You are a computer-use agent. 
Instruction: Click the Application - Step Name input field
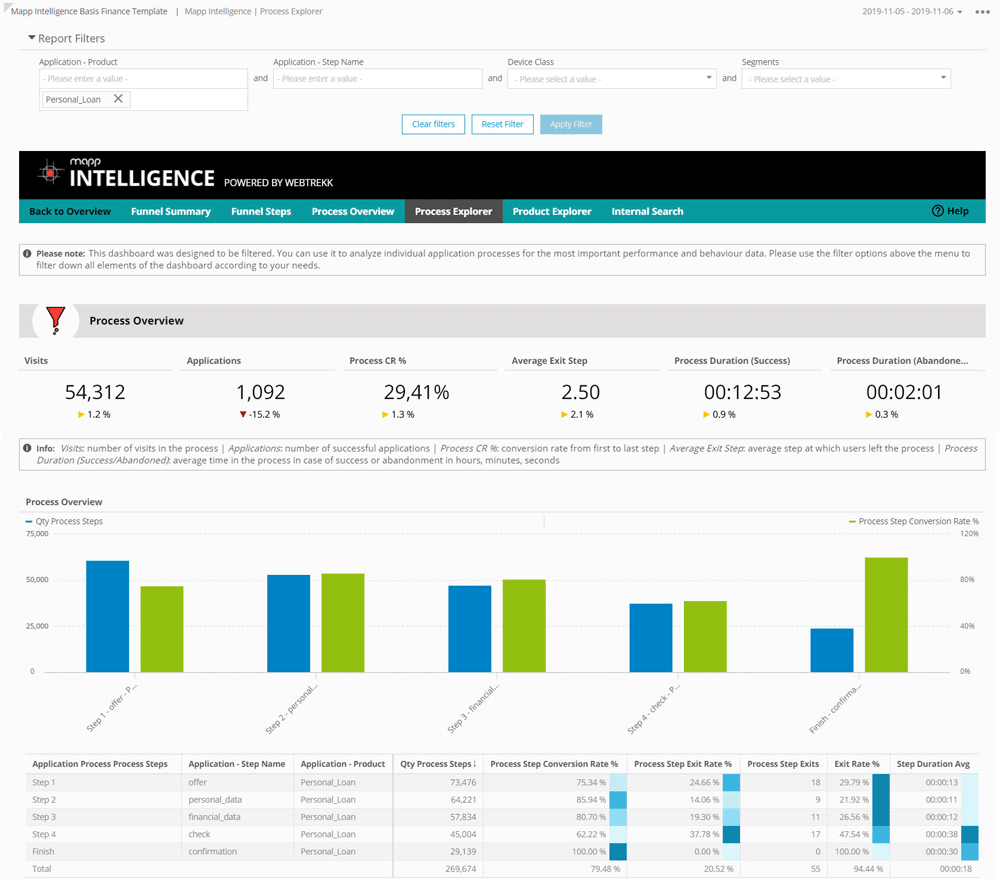click(377, 79)
